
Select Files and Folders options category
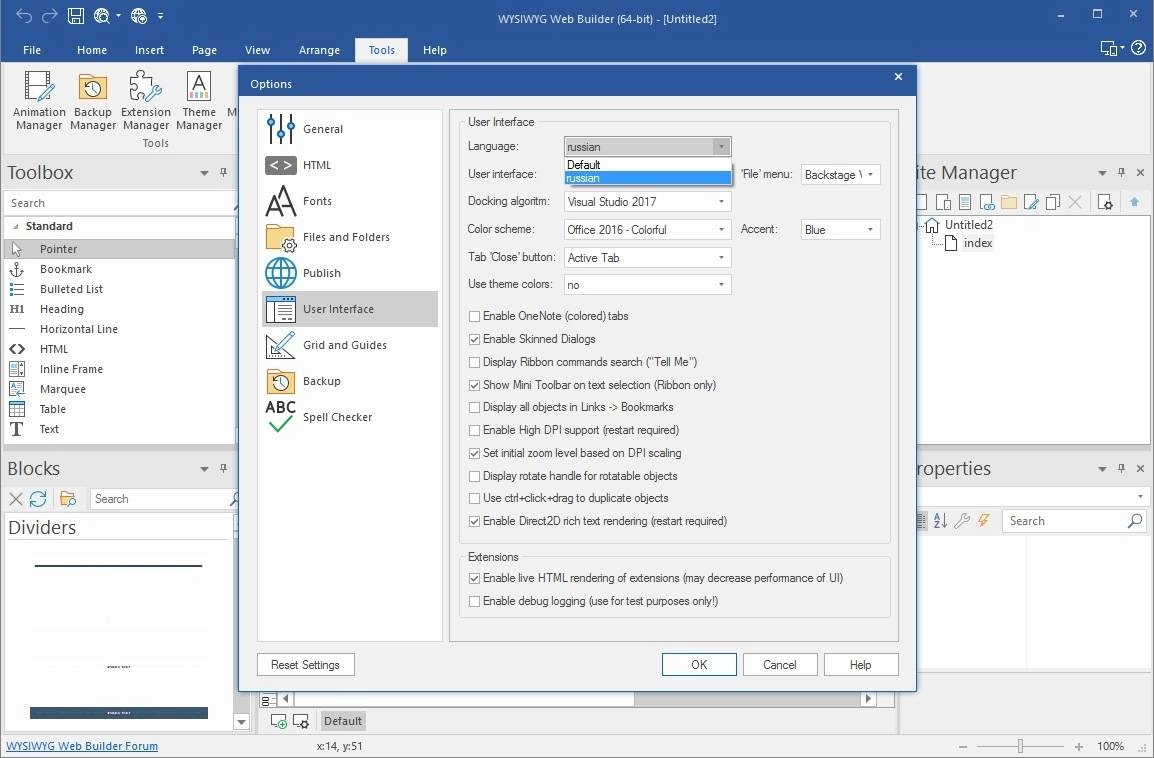pyautogui.click(x=350, y=237)
